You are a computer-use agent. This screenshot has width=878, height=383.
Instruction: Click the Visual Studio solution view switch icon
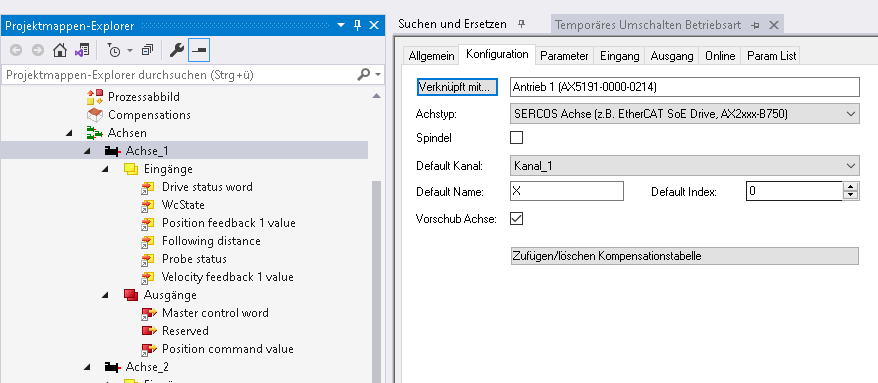click(82, 50)
